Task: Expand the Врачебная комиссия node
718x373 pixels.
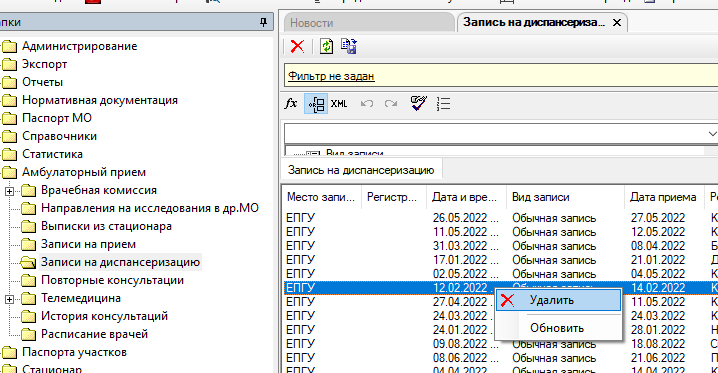Action: [x=9, y=191]
